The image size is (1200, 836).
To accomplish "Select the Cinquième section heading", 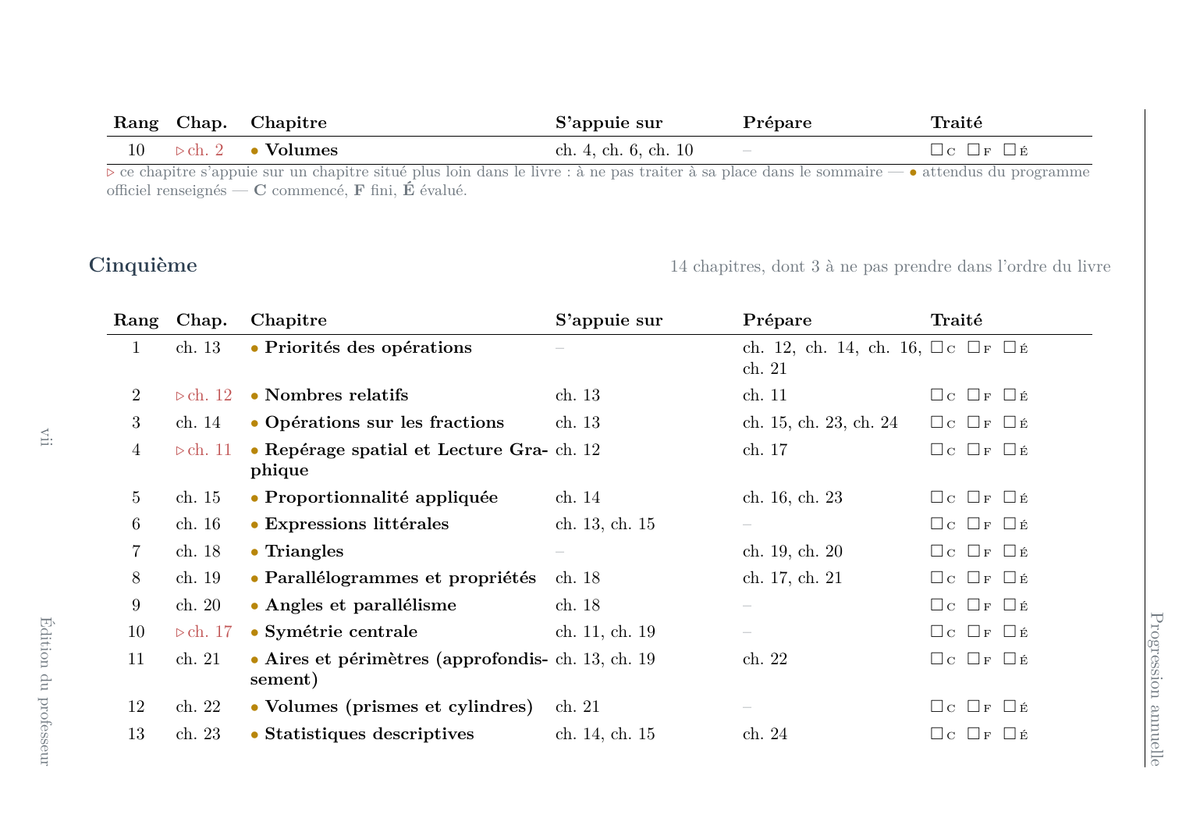I will tap(143, 266).
